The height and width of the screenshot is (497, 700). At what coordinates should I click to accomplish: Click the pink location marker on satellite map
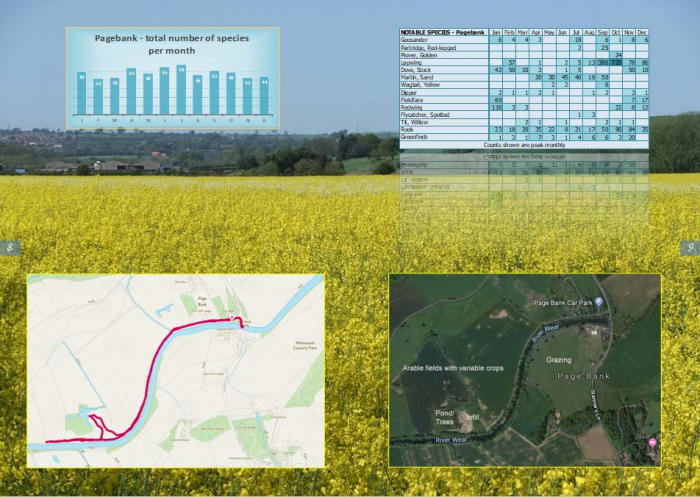coord(652,442)
